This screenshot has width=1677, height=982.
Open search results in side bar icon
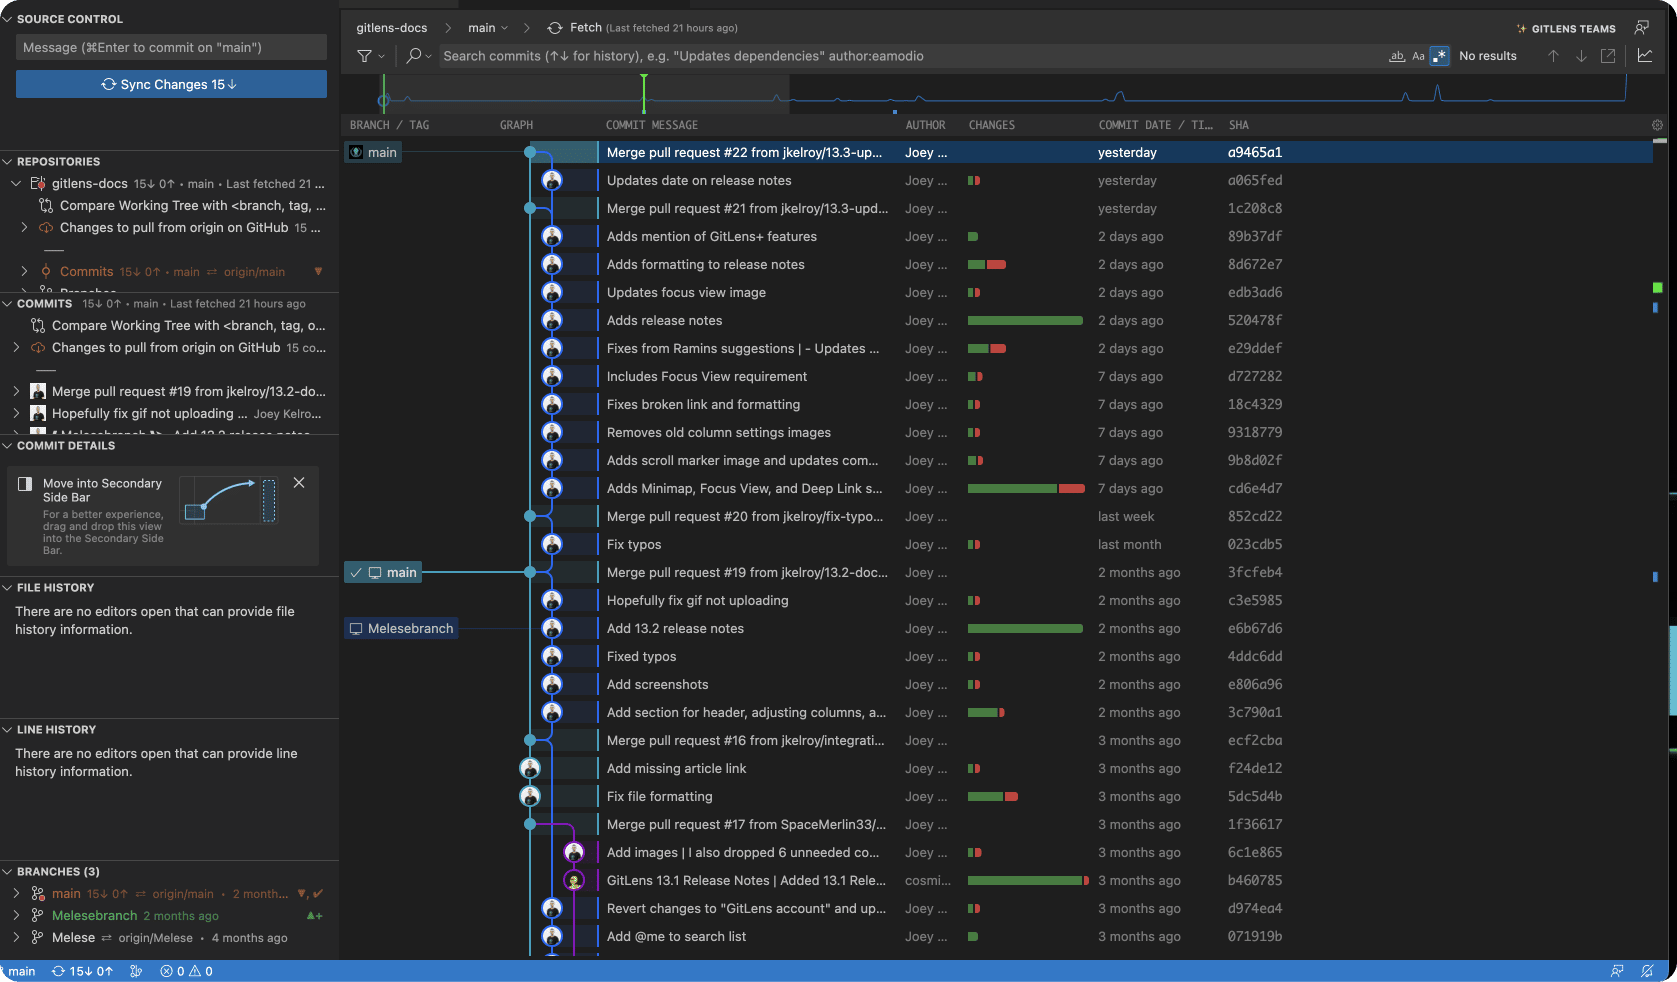[1608, 56]
